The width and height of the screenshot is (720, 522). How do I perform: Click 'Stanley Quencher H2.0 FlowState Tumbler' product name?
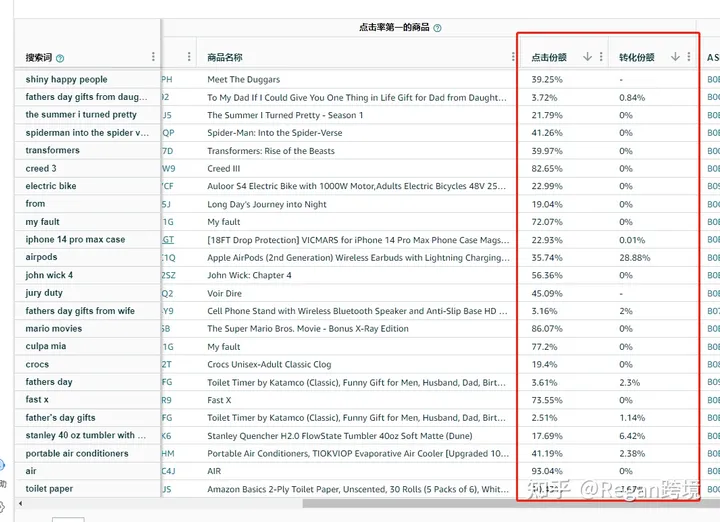point(340,436)
